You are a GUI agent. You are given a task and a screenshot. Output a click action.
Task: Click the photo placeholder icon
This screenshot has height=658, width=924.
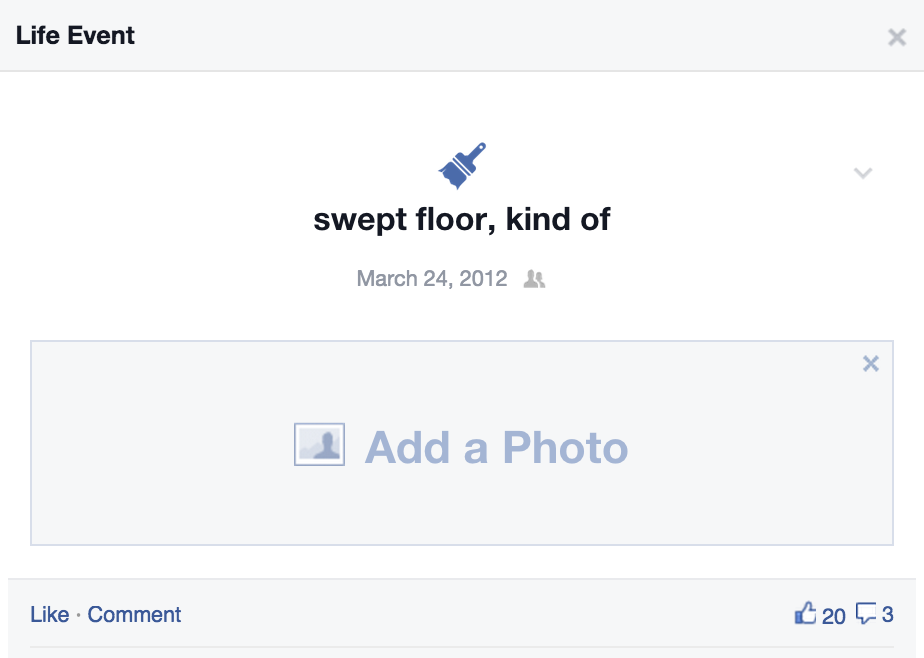pos(319,444)
